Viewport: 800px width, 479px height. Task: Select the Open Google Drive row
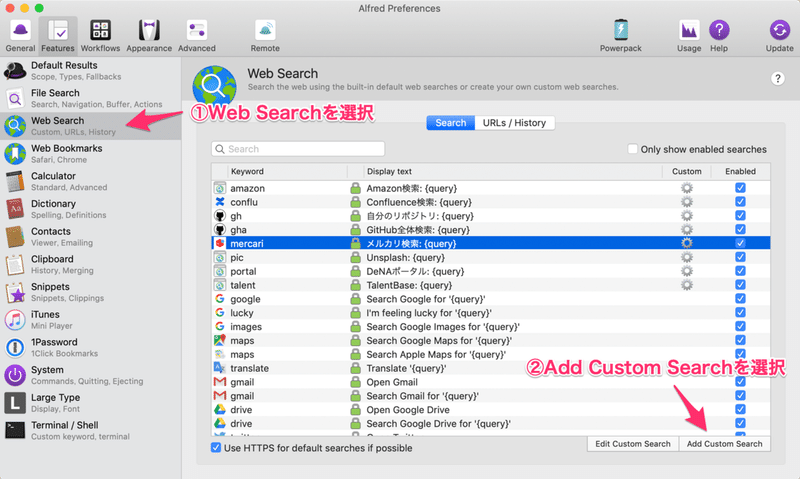491,410
